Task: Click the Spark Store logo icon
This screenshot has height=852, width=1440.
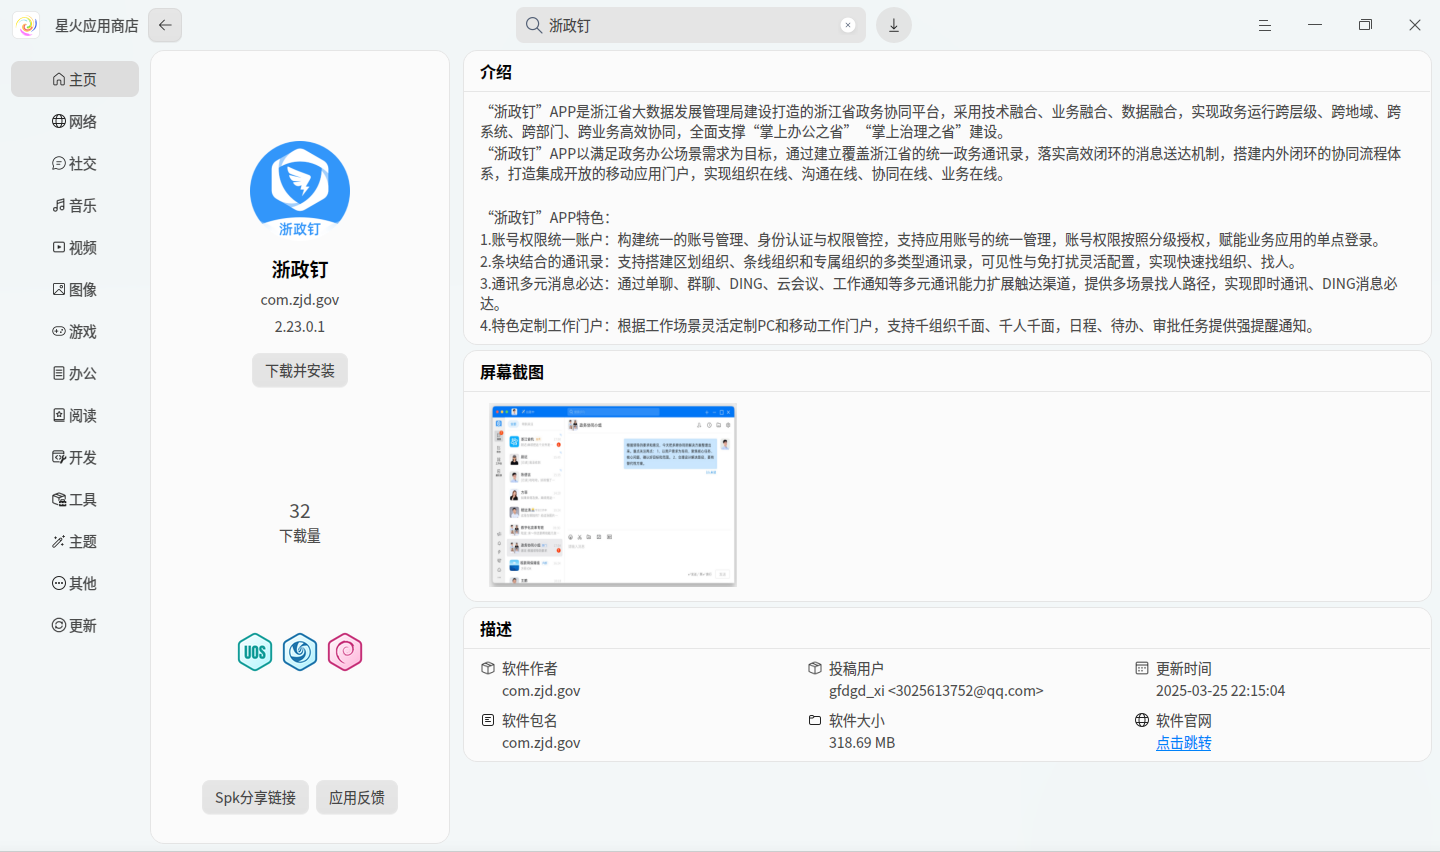Action: tap(27, 25)
